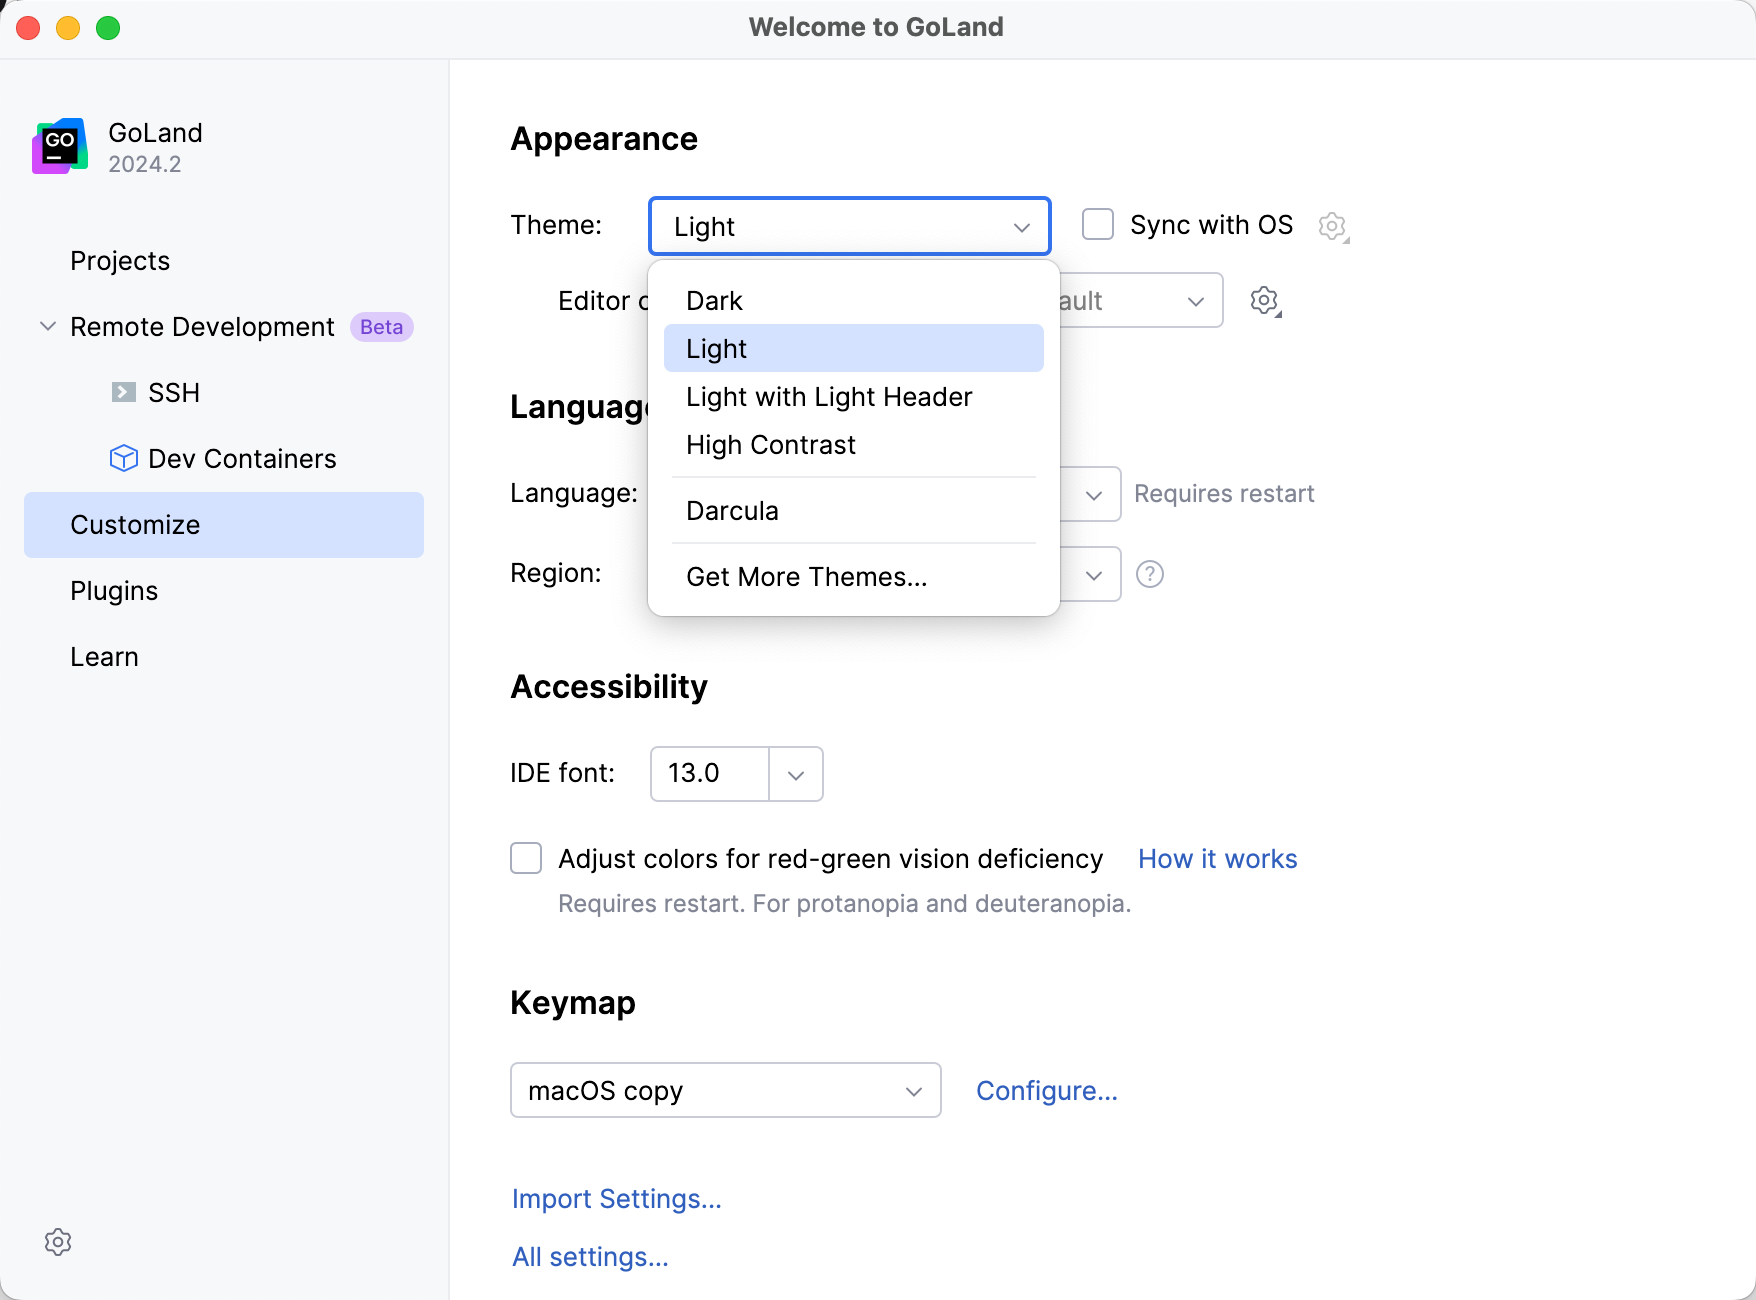1756x1300 pixels.
Task: Open the editor color scheme gear options
Action: pos(1265,301)
